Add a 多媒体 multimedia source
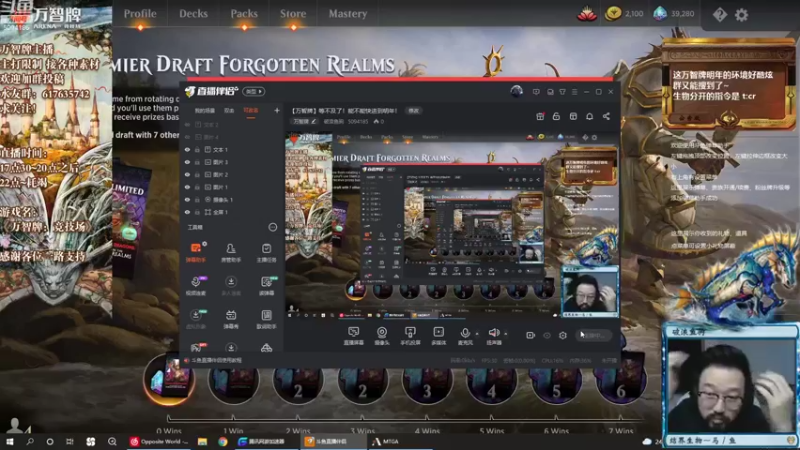The width and height of the screenshot is (800, 450). point(438,336)
